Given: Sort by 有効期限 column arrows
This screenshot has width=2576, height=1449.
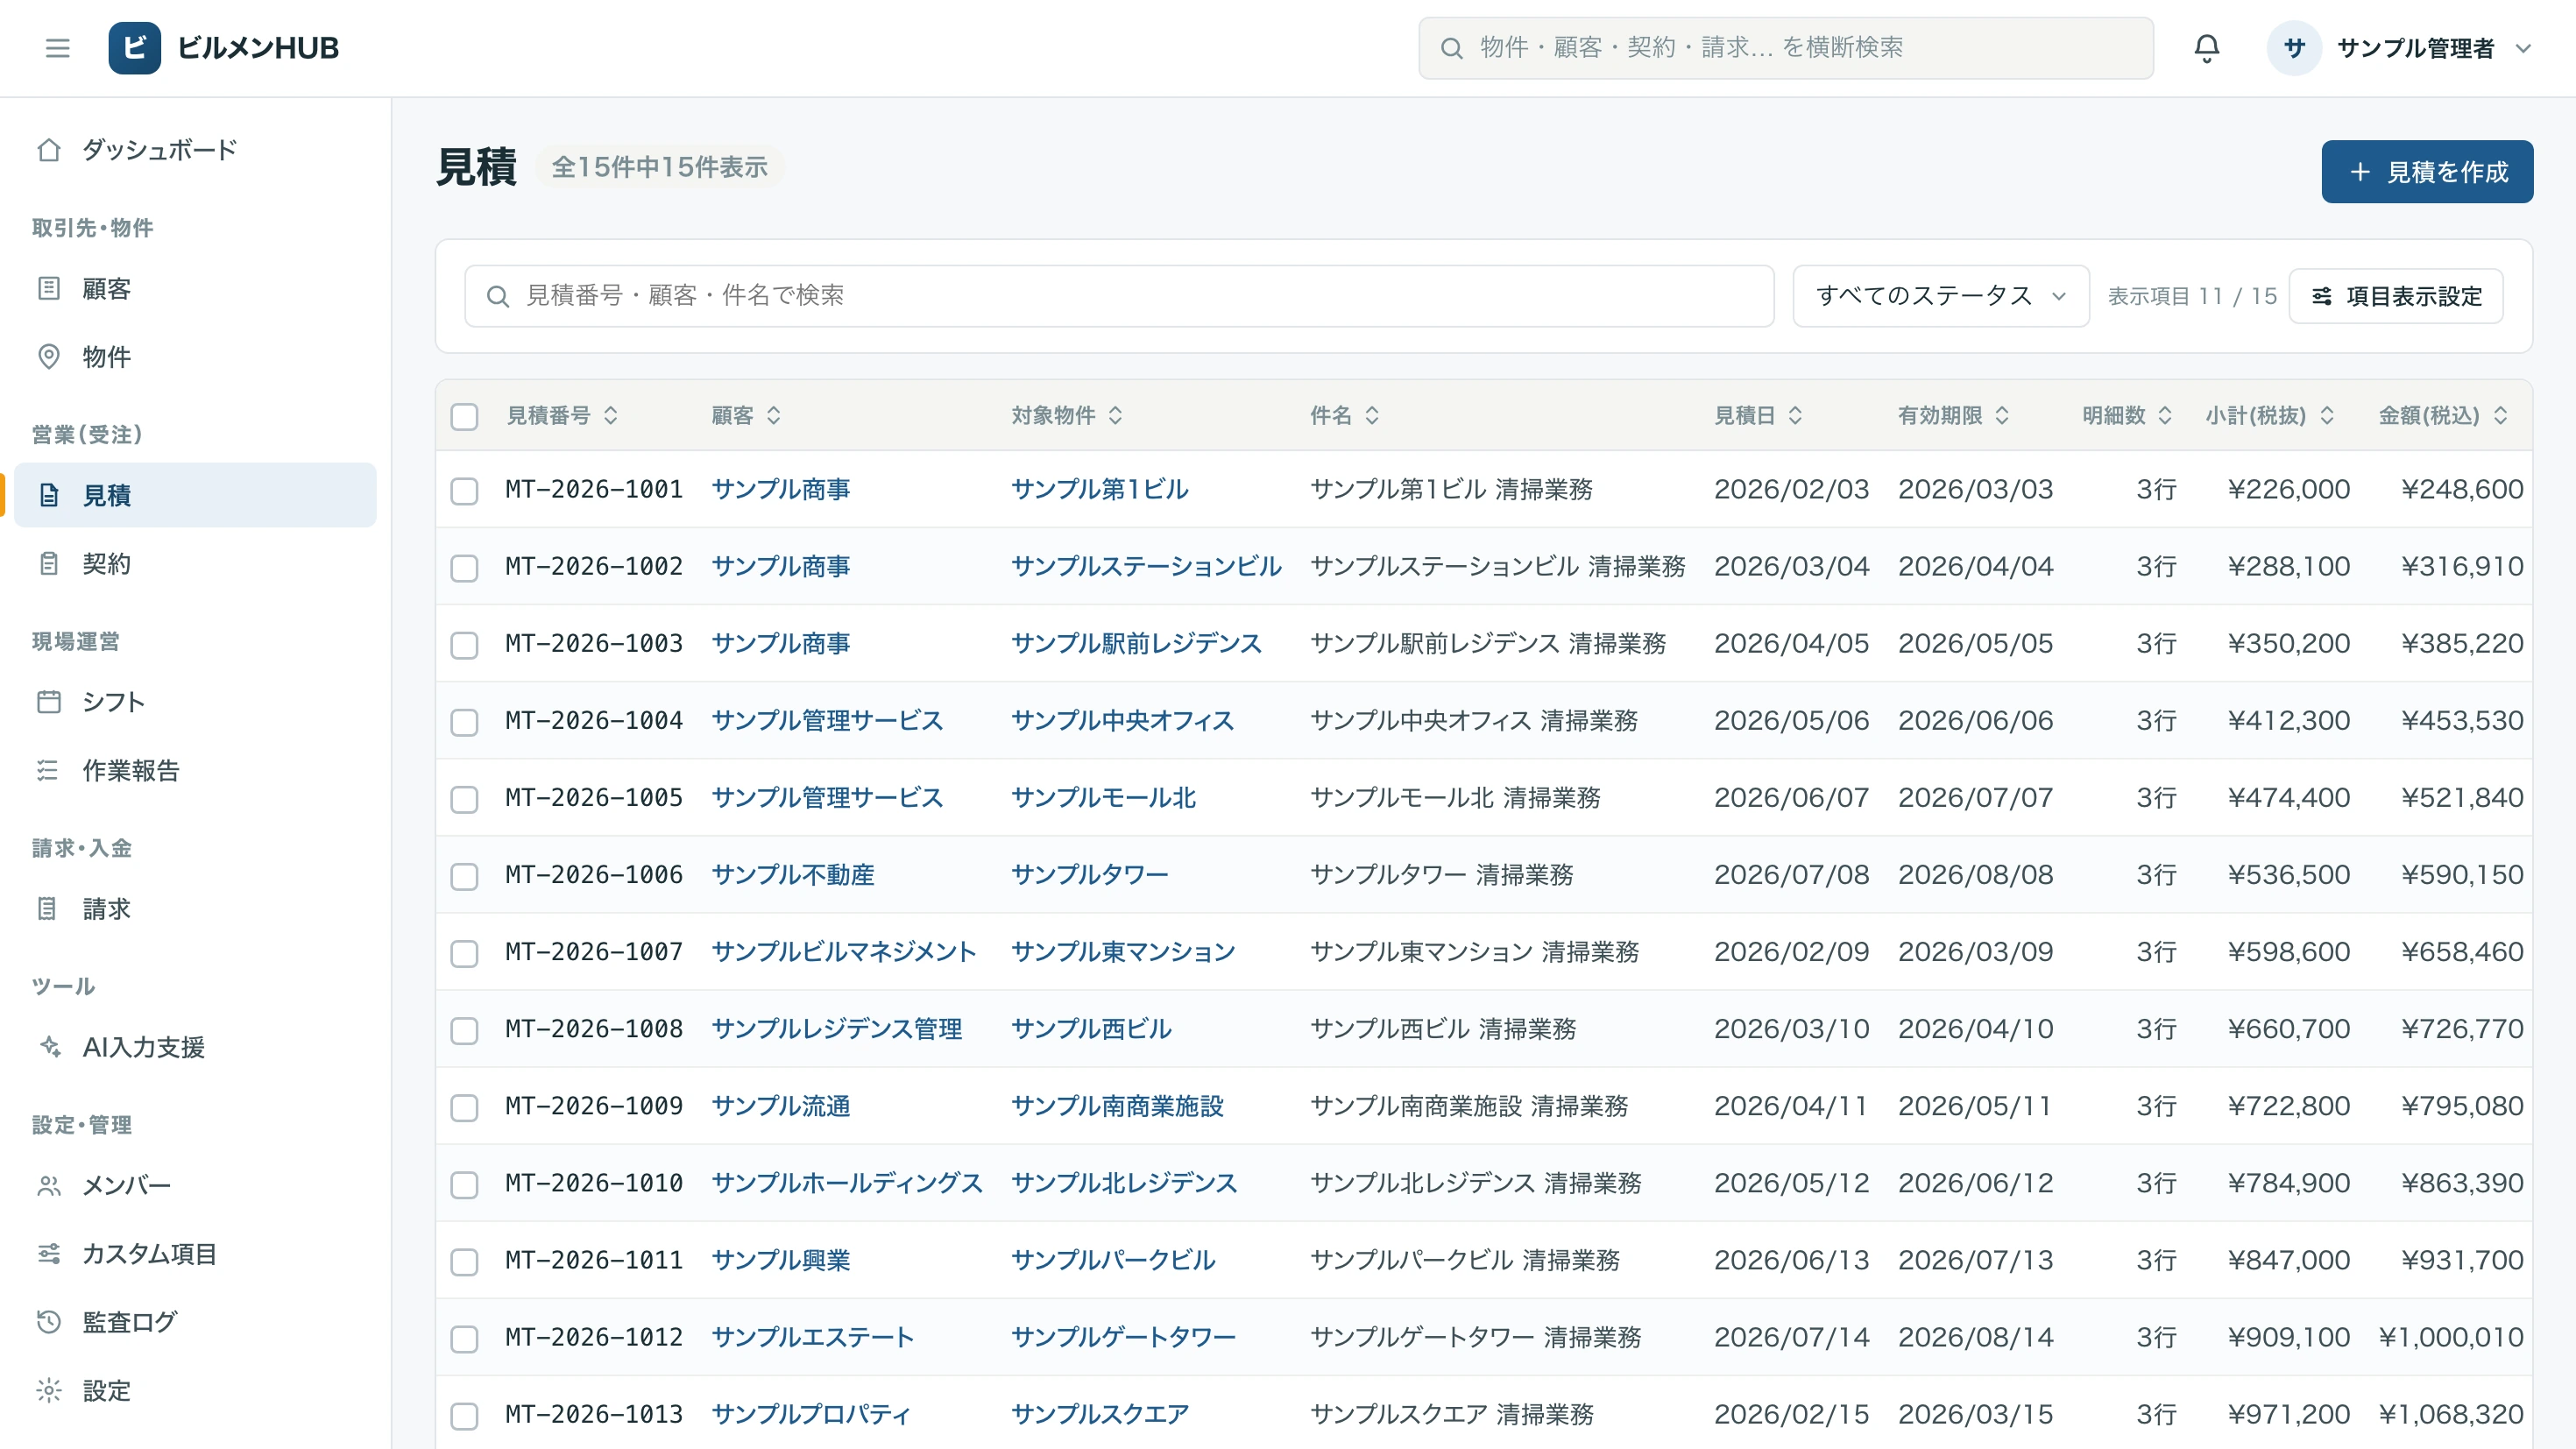Looking at the screenshot, I should tap(2002, 415).
